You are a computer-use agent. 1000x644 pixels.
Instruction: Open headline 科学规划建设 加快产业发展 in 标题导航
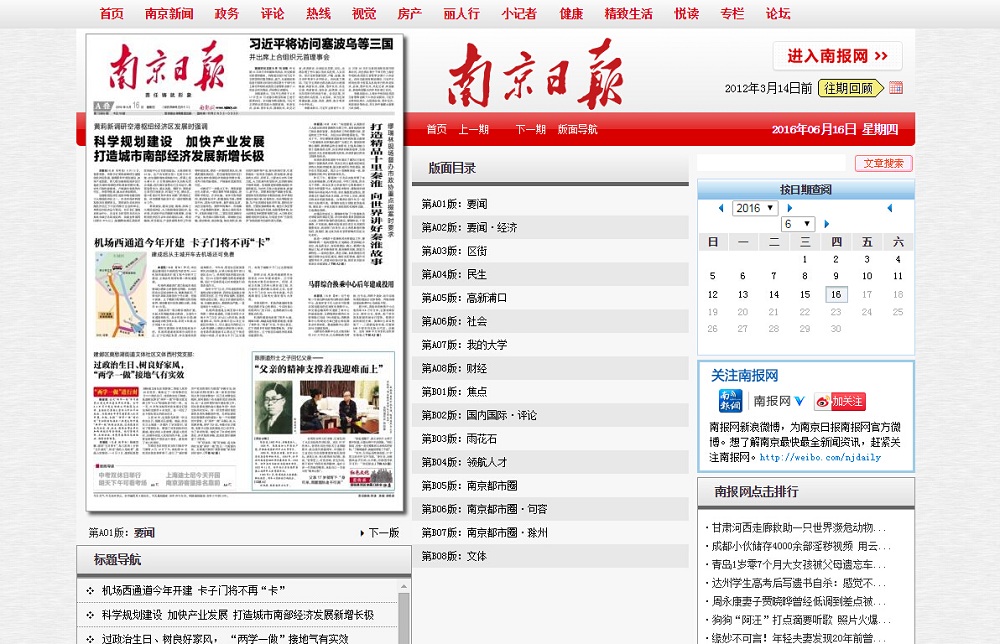238,615
